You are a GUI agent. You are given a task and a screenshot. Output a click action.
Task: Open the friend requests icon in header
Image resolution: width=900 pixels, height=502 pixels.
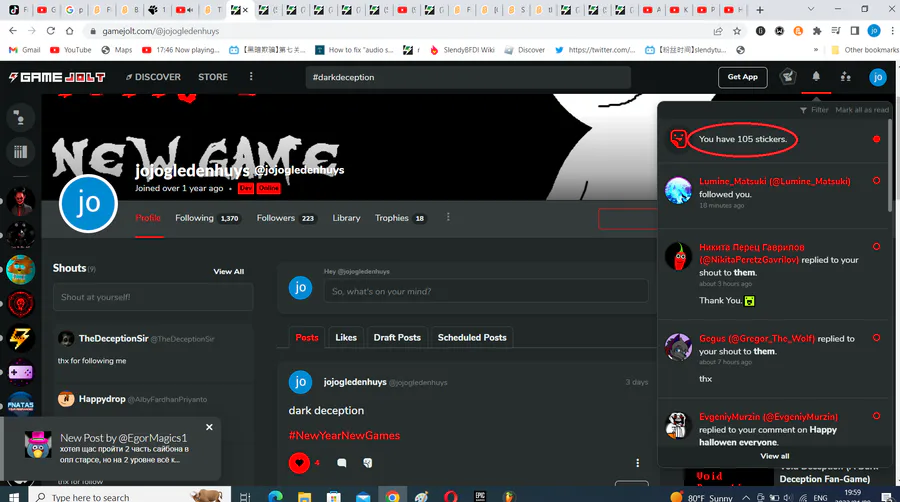pyautogui.click(x=845, y=76)
